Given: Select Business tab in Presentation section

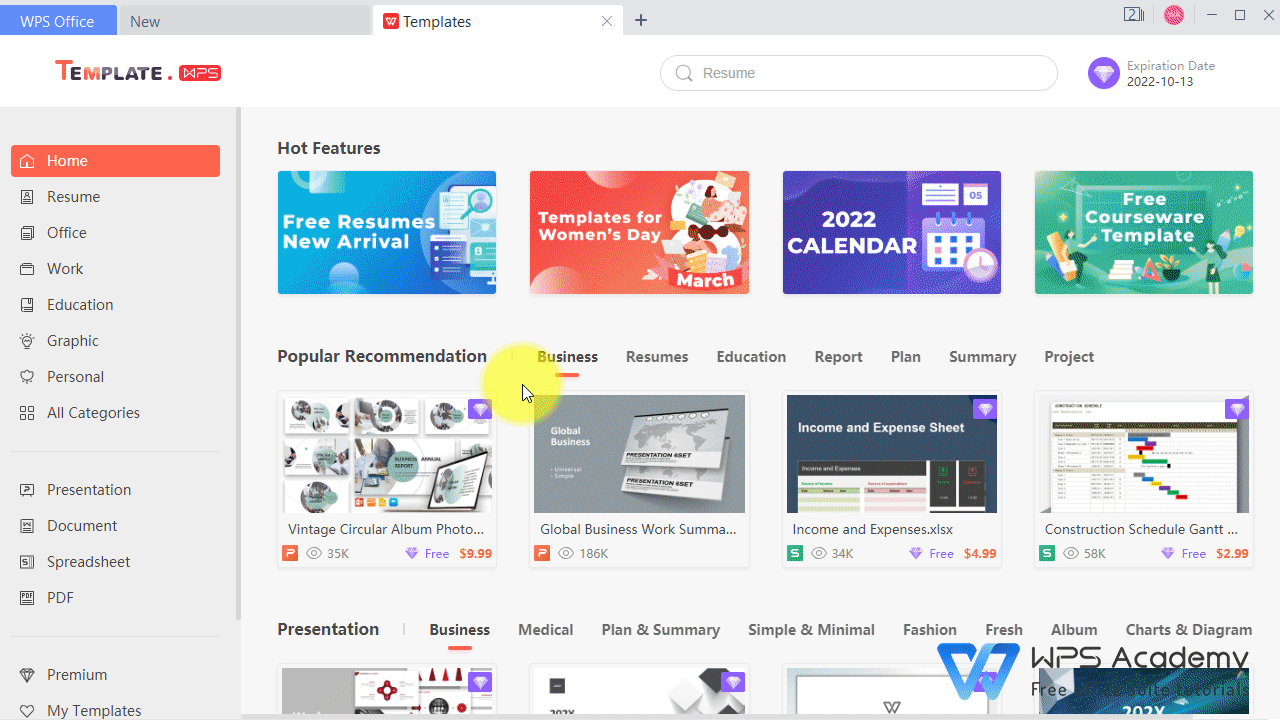Looking at the screenshot, I should 459,630.
